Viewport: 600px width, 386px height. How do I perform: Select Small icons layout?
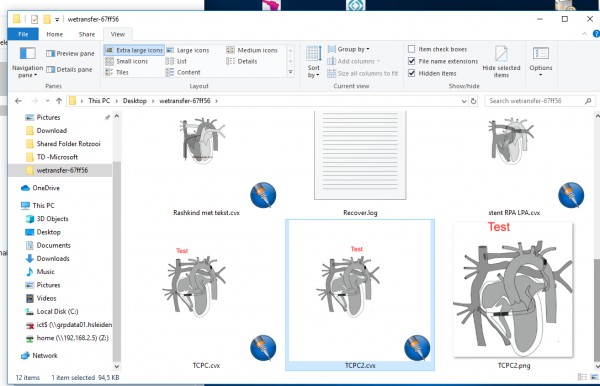coord(127,61)
